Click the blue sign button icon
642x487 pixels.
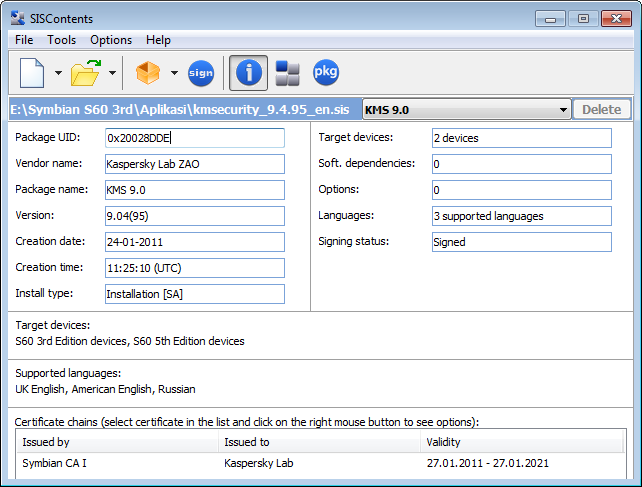pyautogui.click(x=201, y=73)
